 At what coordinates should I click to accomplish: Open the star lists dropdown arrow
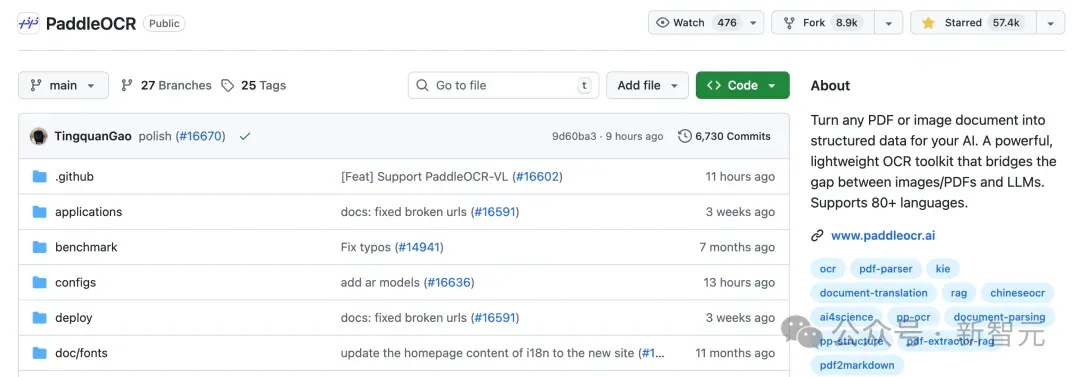1050,23
